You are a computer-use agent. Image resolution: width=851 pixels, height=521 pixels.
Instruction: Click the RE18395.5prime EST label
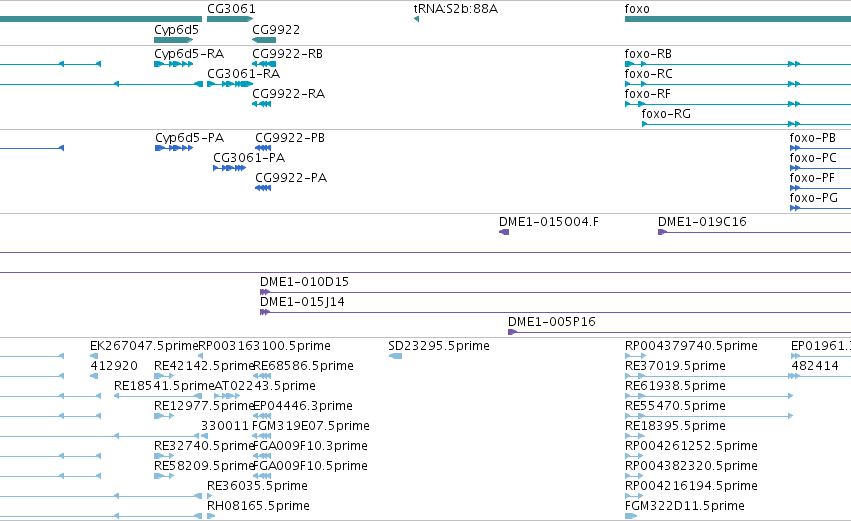click(x=675, y=426)
